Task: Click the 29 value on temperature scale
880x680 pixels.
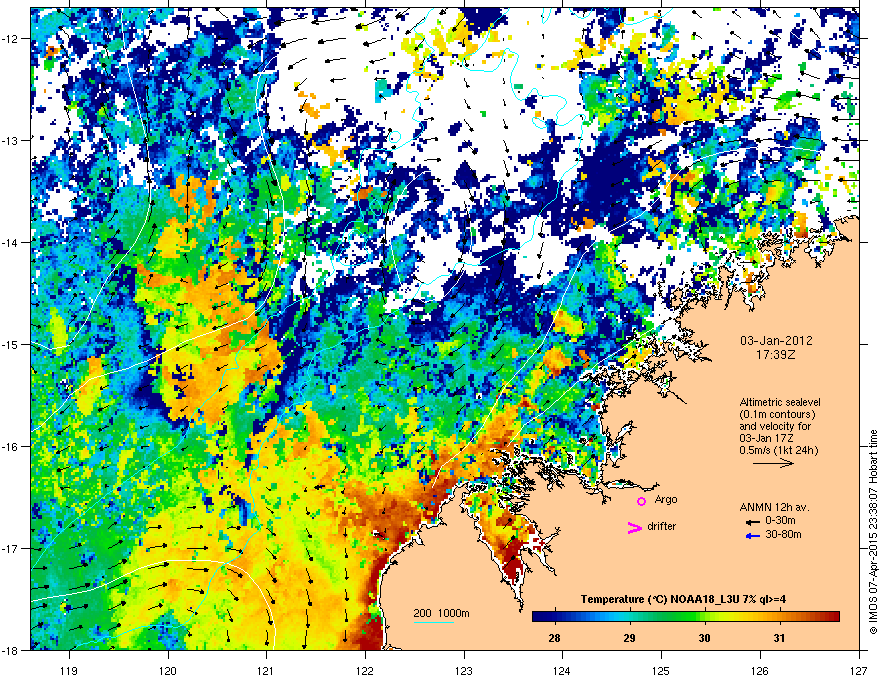Action: (x=630, y=638)
